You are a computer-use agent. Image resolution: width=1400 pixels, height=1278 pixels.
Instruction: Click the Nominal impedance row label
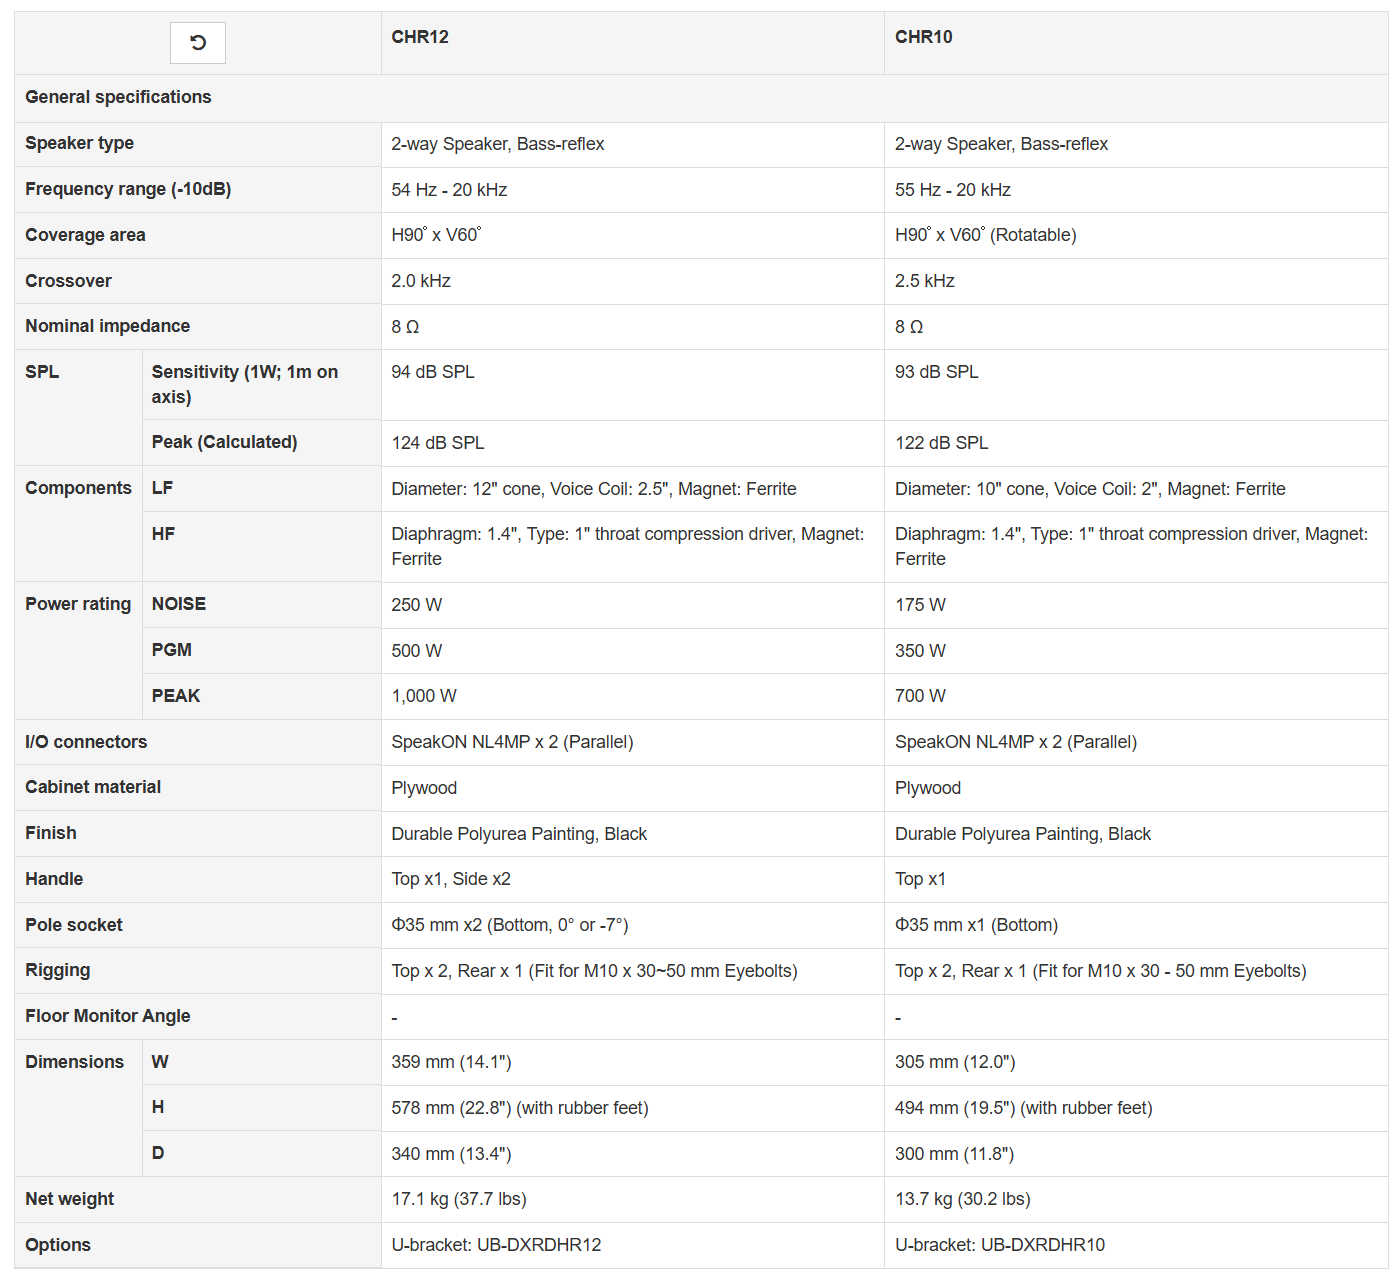coord(107,326)
